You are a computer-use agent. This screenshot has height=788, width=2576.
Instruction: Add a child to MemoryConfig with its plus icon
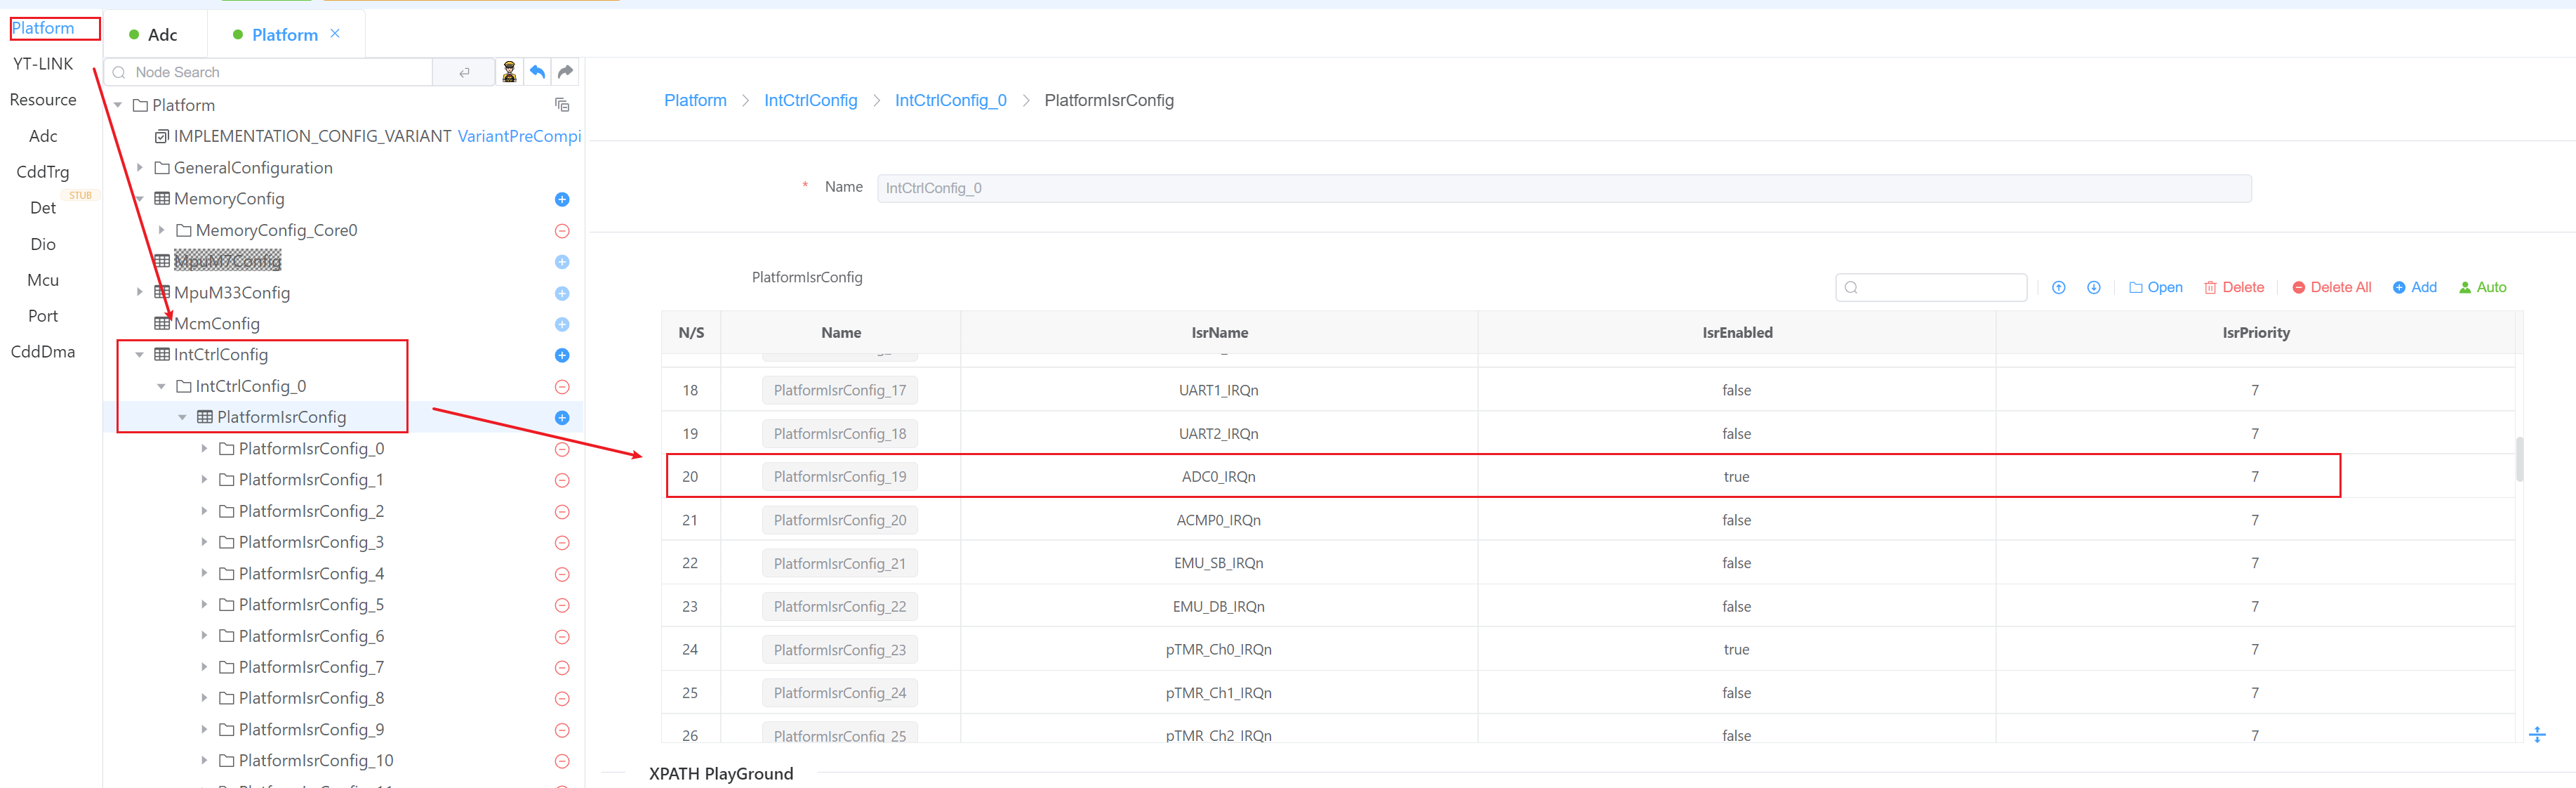[562, 199]
